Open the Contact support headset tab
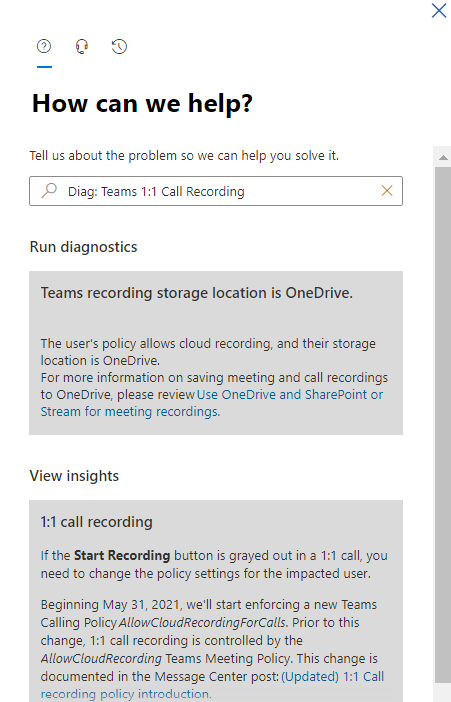 pyautogui.click(x=82, y=46)
